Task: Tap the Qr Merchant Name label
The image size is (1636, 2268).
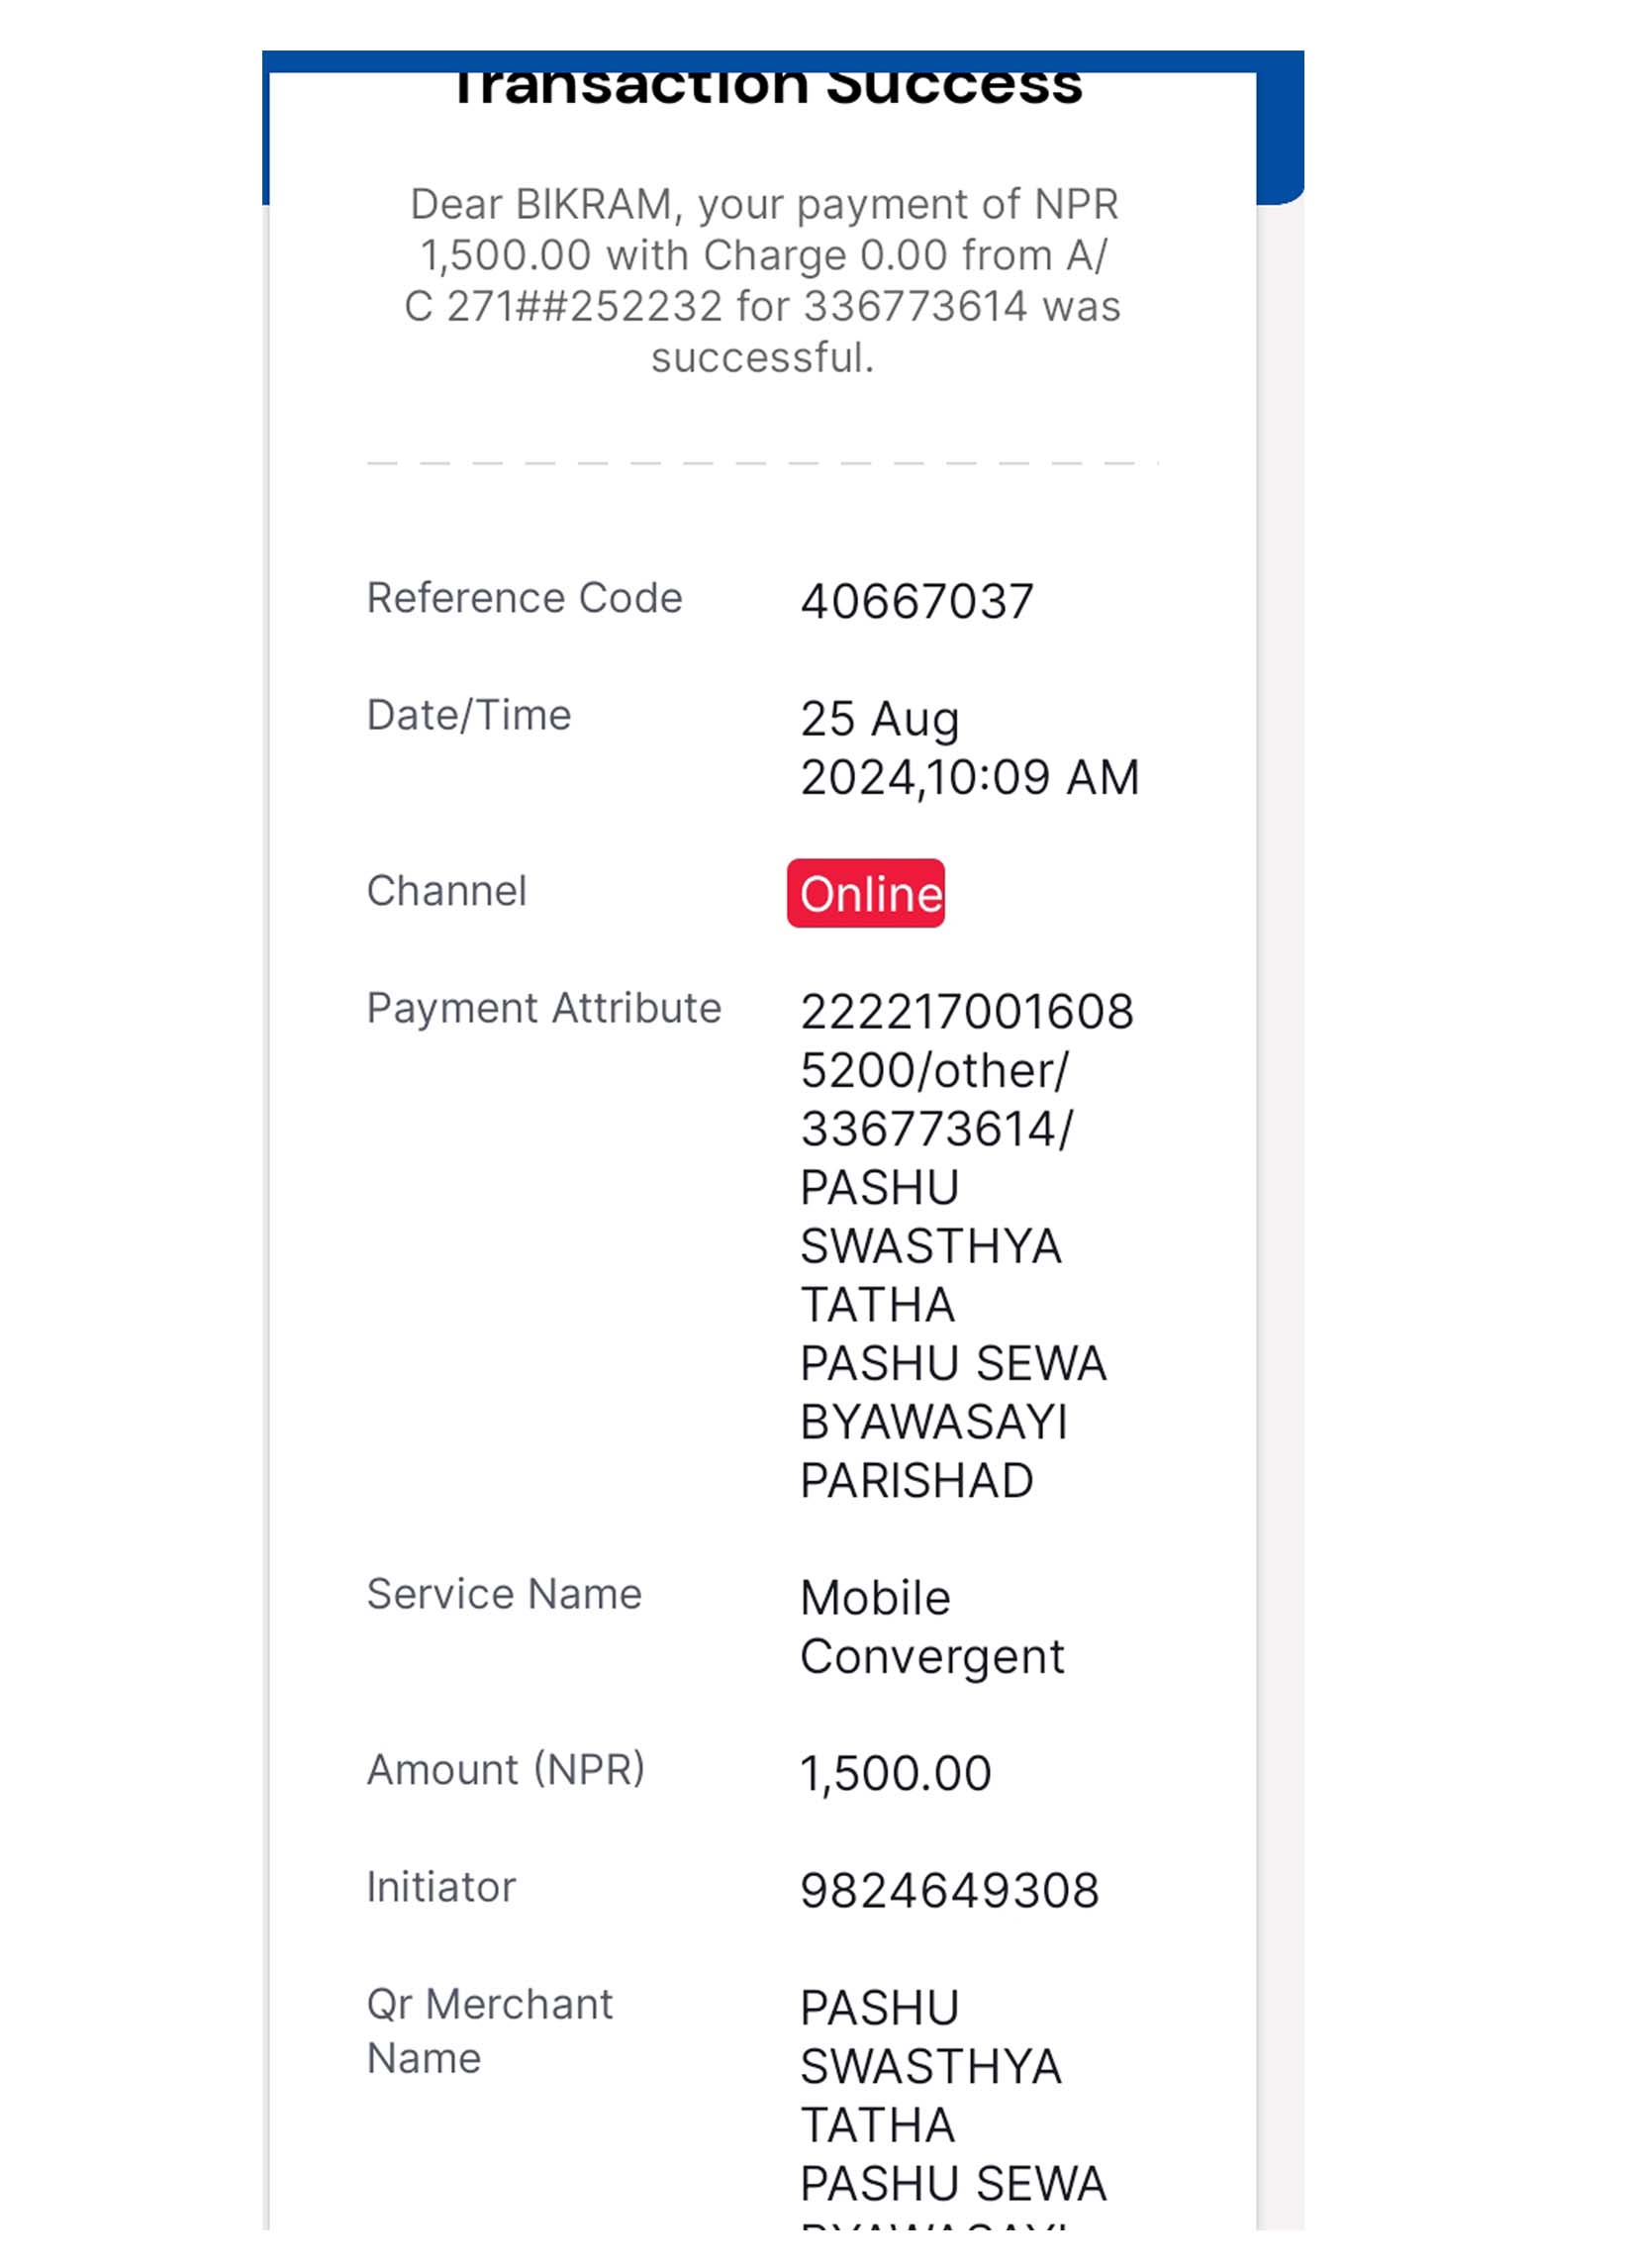Action: [x=490, y=2031]
